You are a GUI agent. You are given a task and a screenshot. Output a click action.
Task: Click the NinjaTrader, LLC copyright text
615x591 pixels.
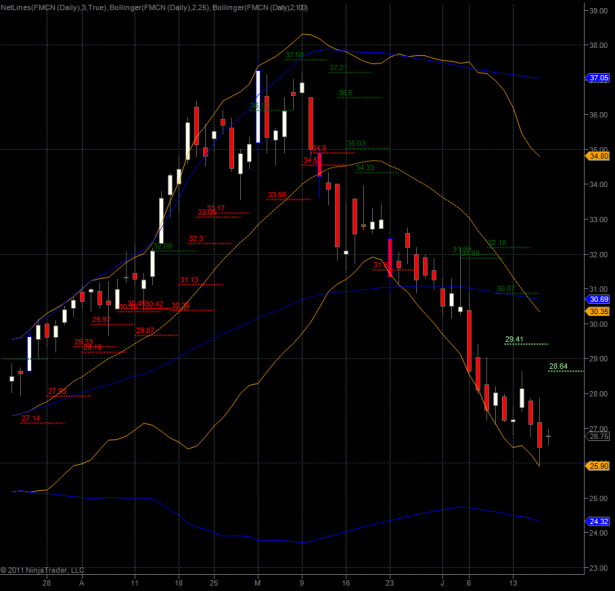[x=44, y=572]
